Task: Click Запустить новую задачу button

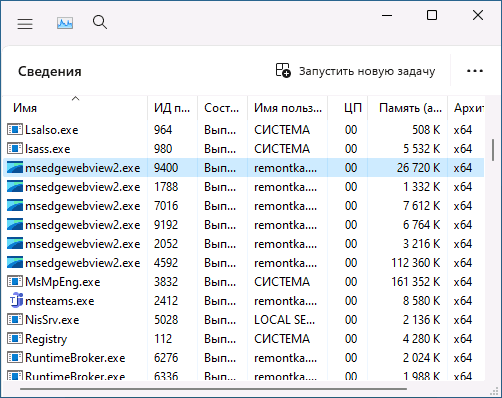Action: coord(355,71)
